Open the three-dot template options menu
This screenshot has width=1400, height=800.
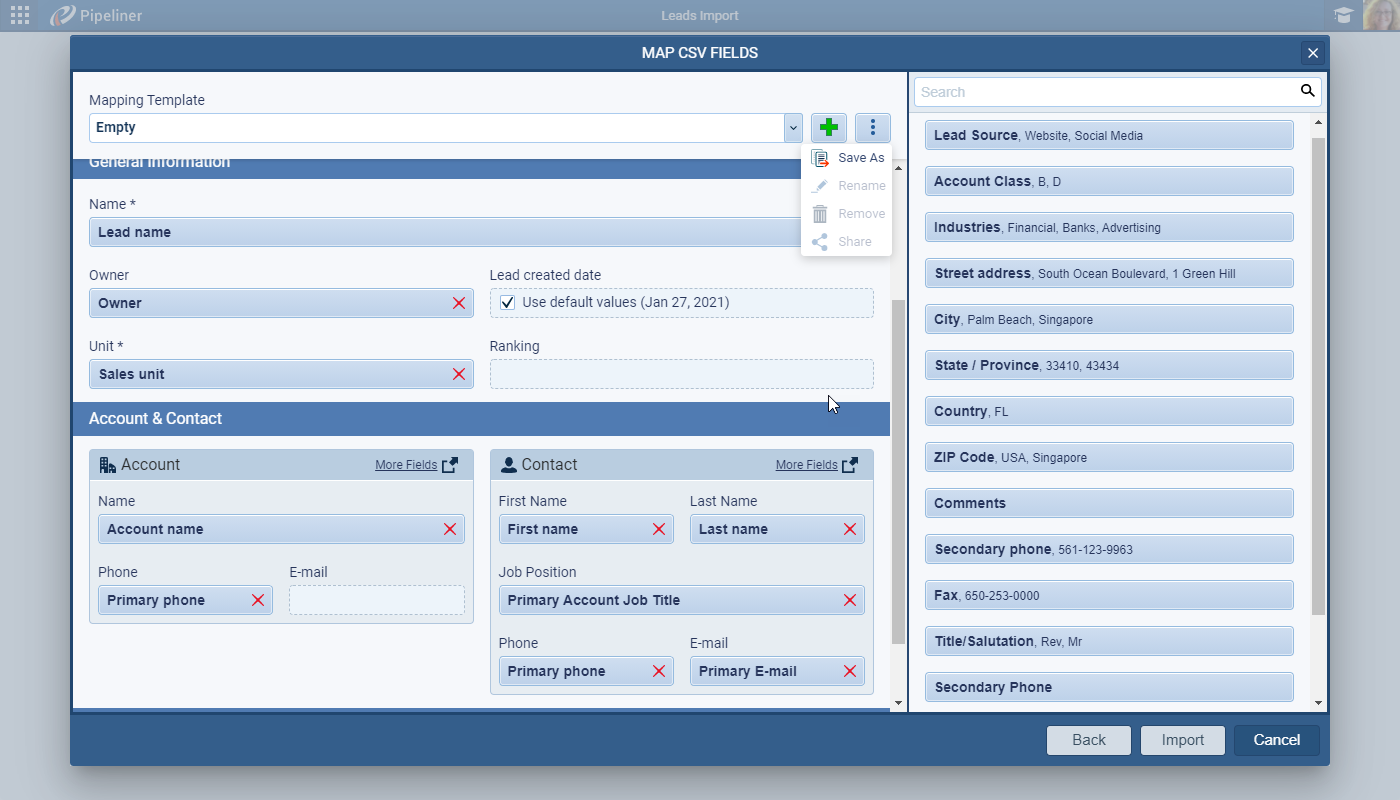pos(873,128)
